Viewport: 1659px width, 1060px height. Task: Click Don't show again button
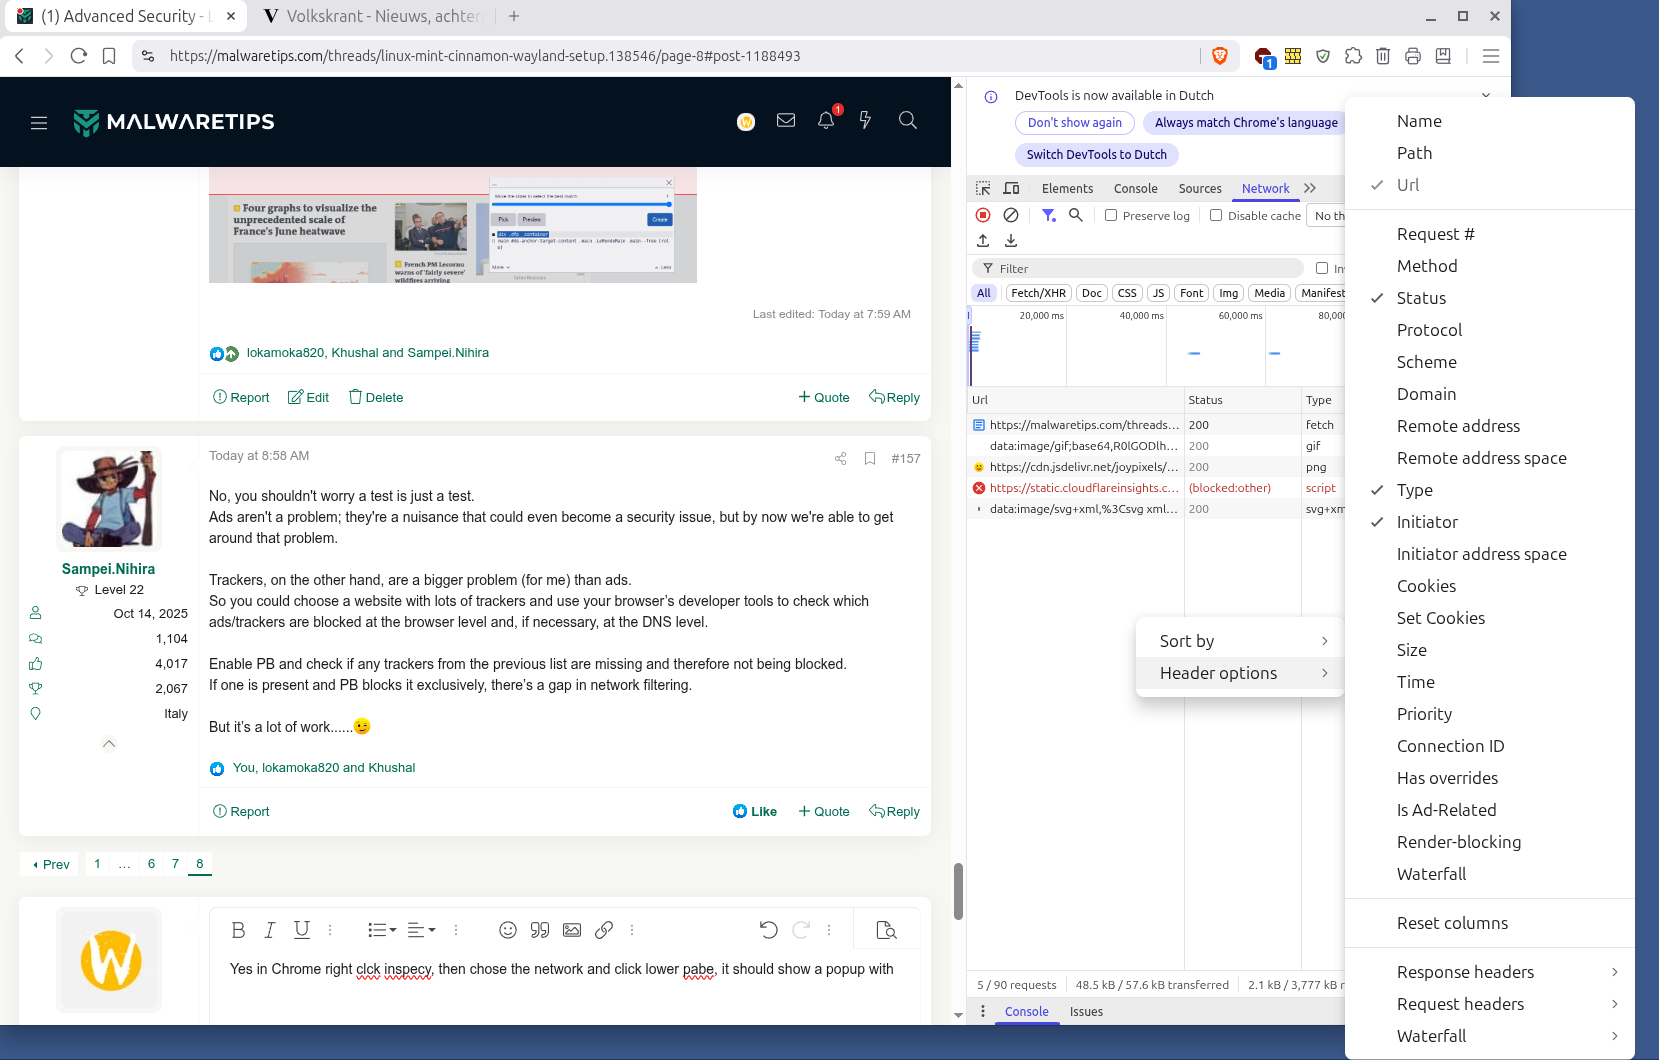tap(1075, 123)
